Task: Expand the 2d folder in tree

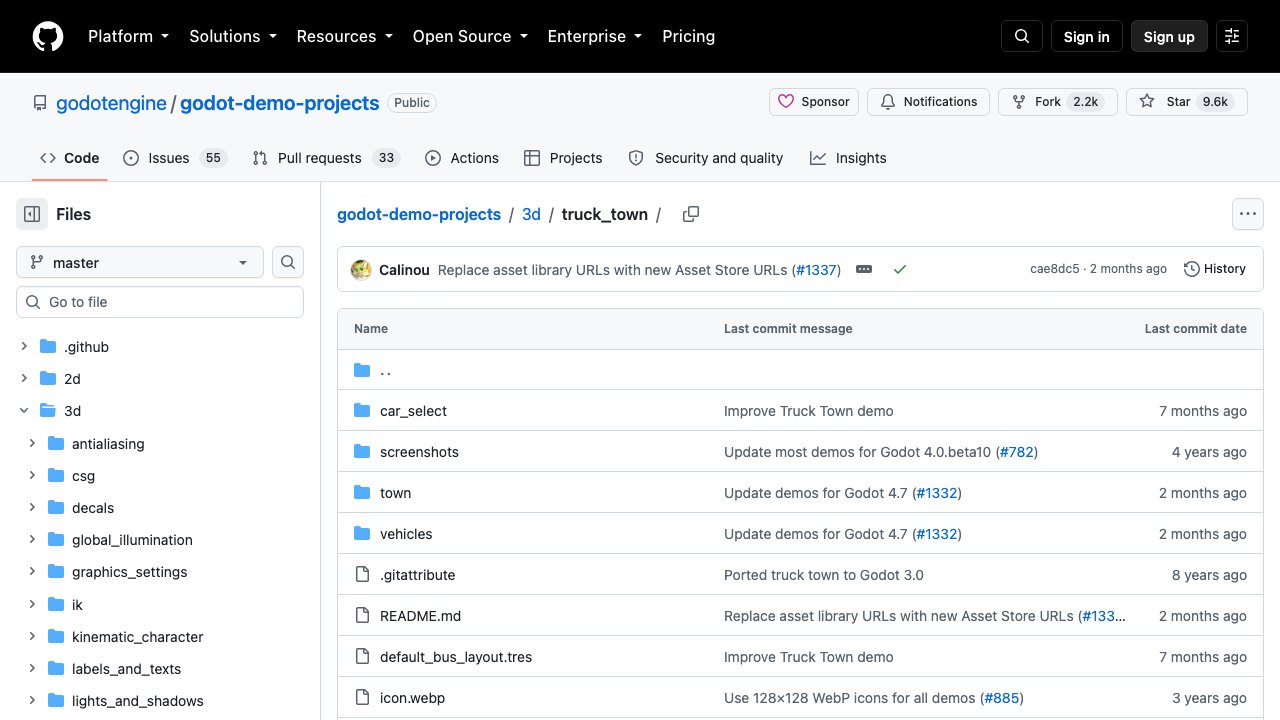Action: tap(24, 379)
